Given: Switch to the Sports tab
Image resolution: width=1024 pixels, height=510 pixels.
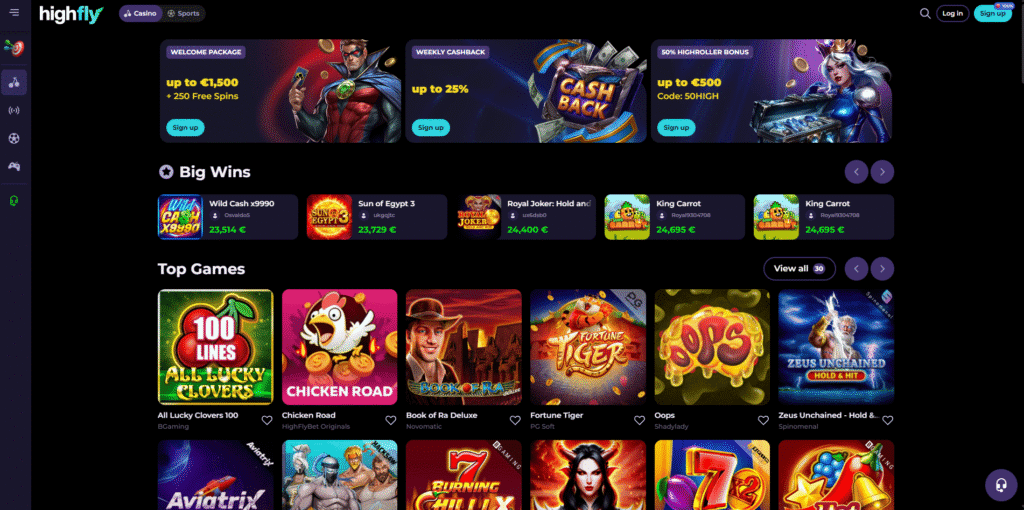Looking at the screenshot, I should pos(184,13).
